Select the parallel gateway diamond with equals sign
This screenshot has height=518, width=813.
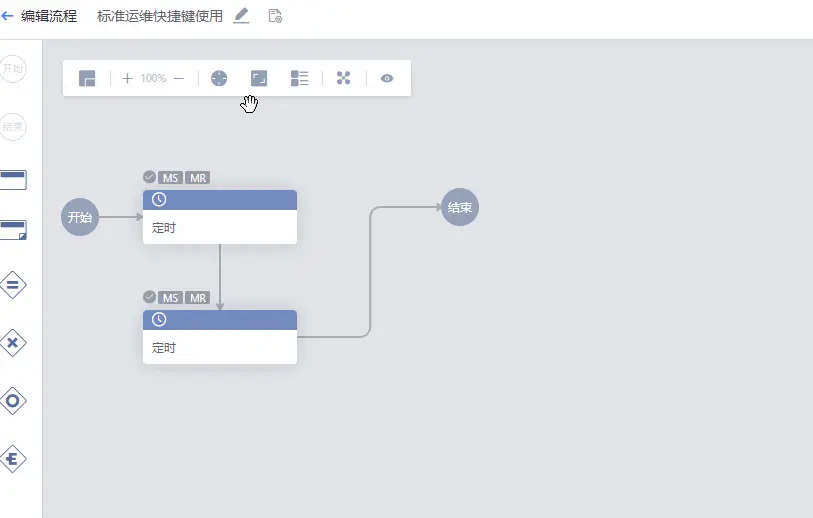tap(12, 285)
